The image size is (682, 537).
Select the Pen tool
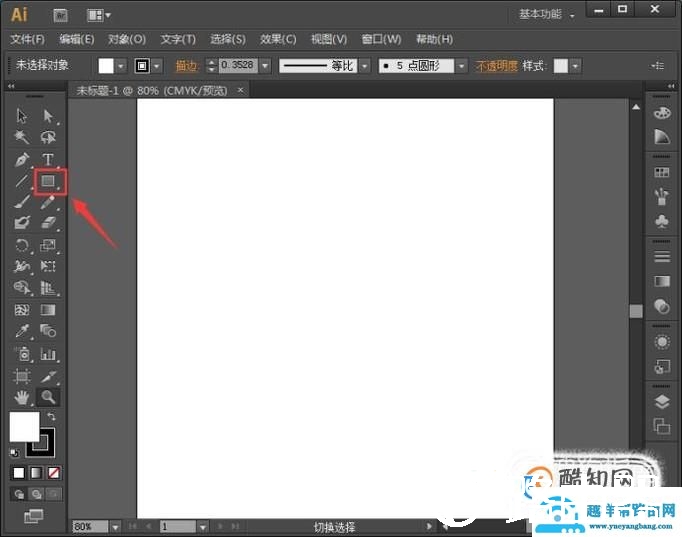(x=22, y=160)
